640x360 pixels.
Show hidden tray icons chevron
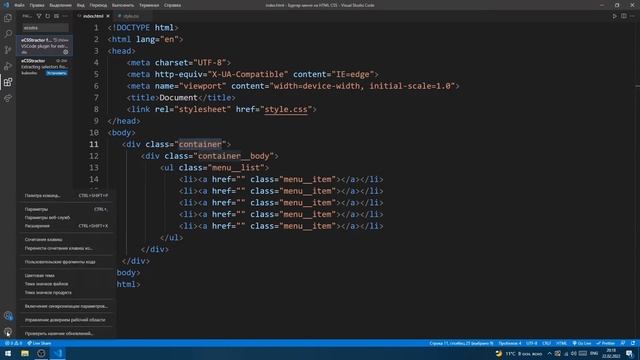(x=549, y=353)
